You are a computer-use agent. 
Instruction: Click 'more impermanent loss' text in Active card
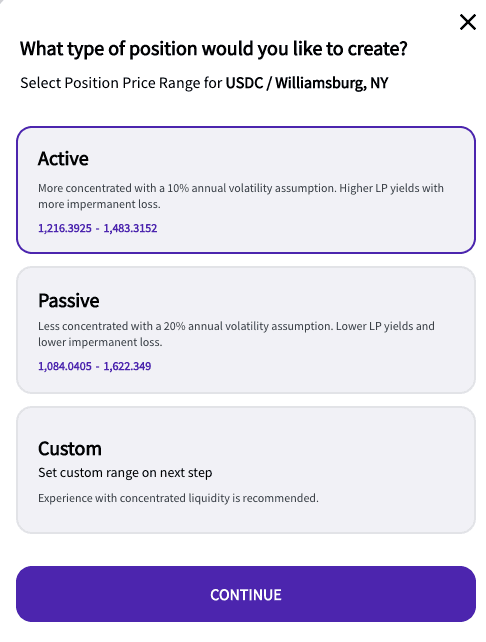(99, 204)
